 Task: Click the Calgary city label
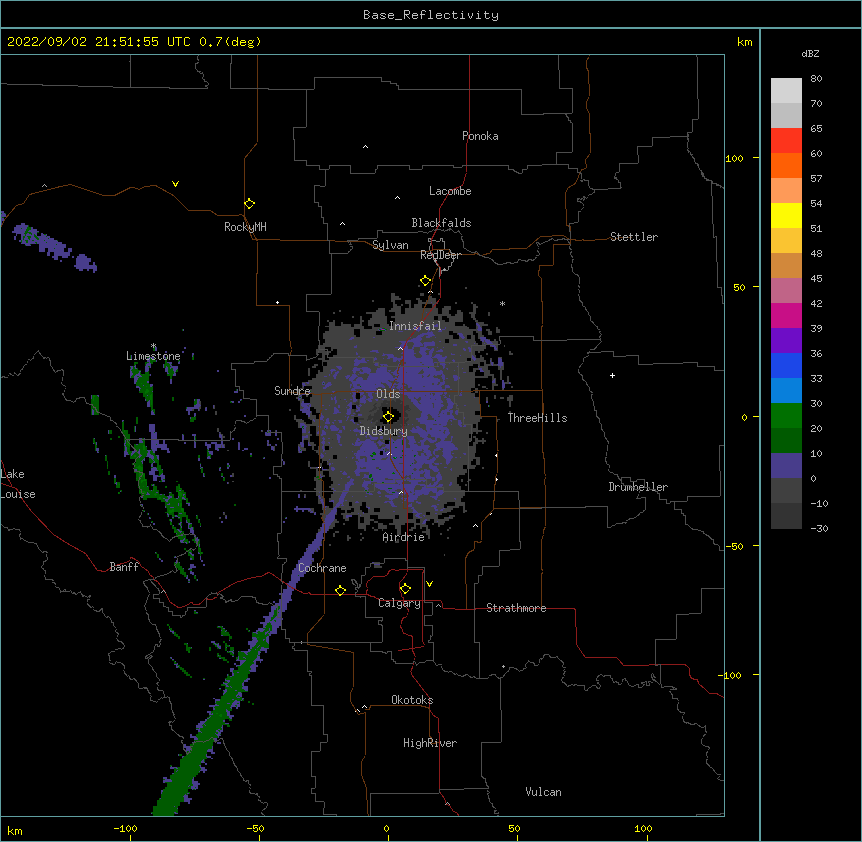[399, 603]
